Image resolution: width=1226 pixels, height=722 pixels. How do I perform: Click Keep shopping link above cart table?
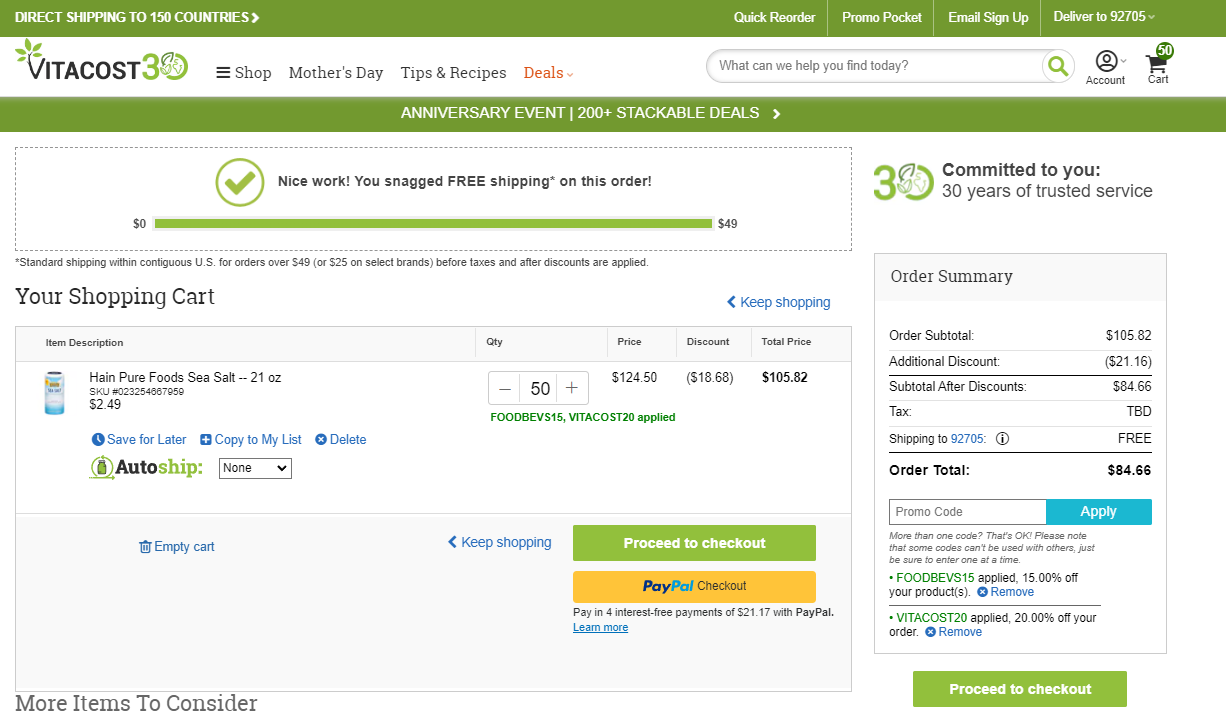(x=778, y=302)
